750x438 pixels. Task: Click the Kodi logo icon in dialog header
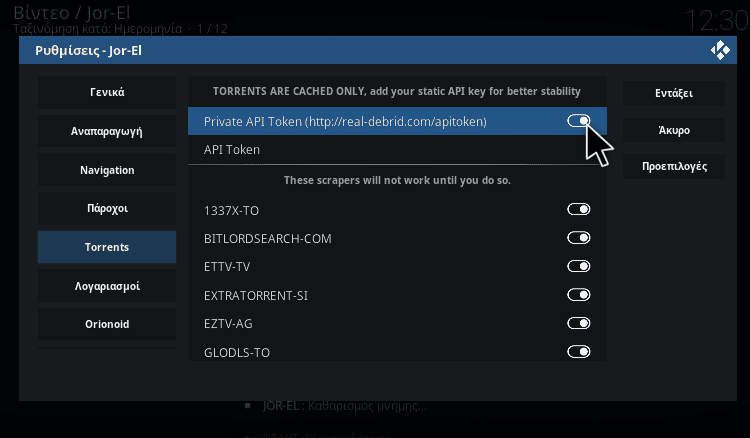pyautogui.click(x=718, y=50)
